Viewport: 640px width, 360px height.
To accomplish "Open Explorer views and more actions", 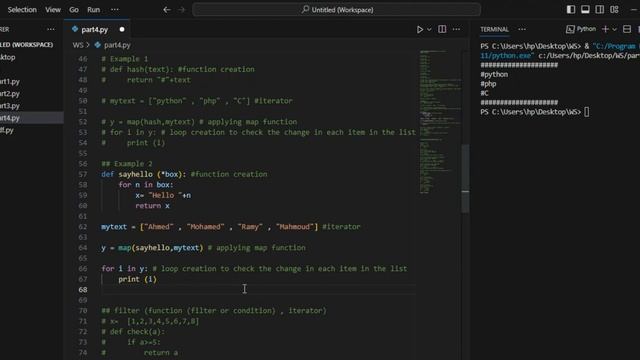I will point(51,29).
